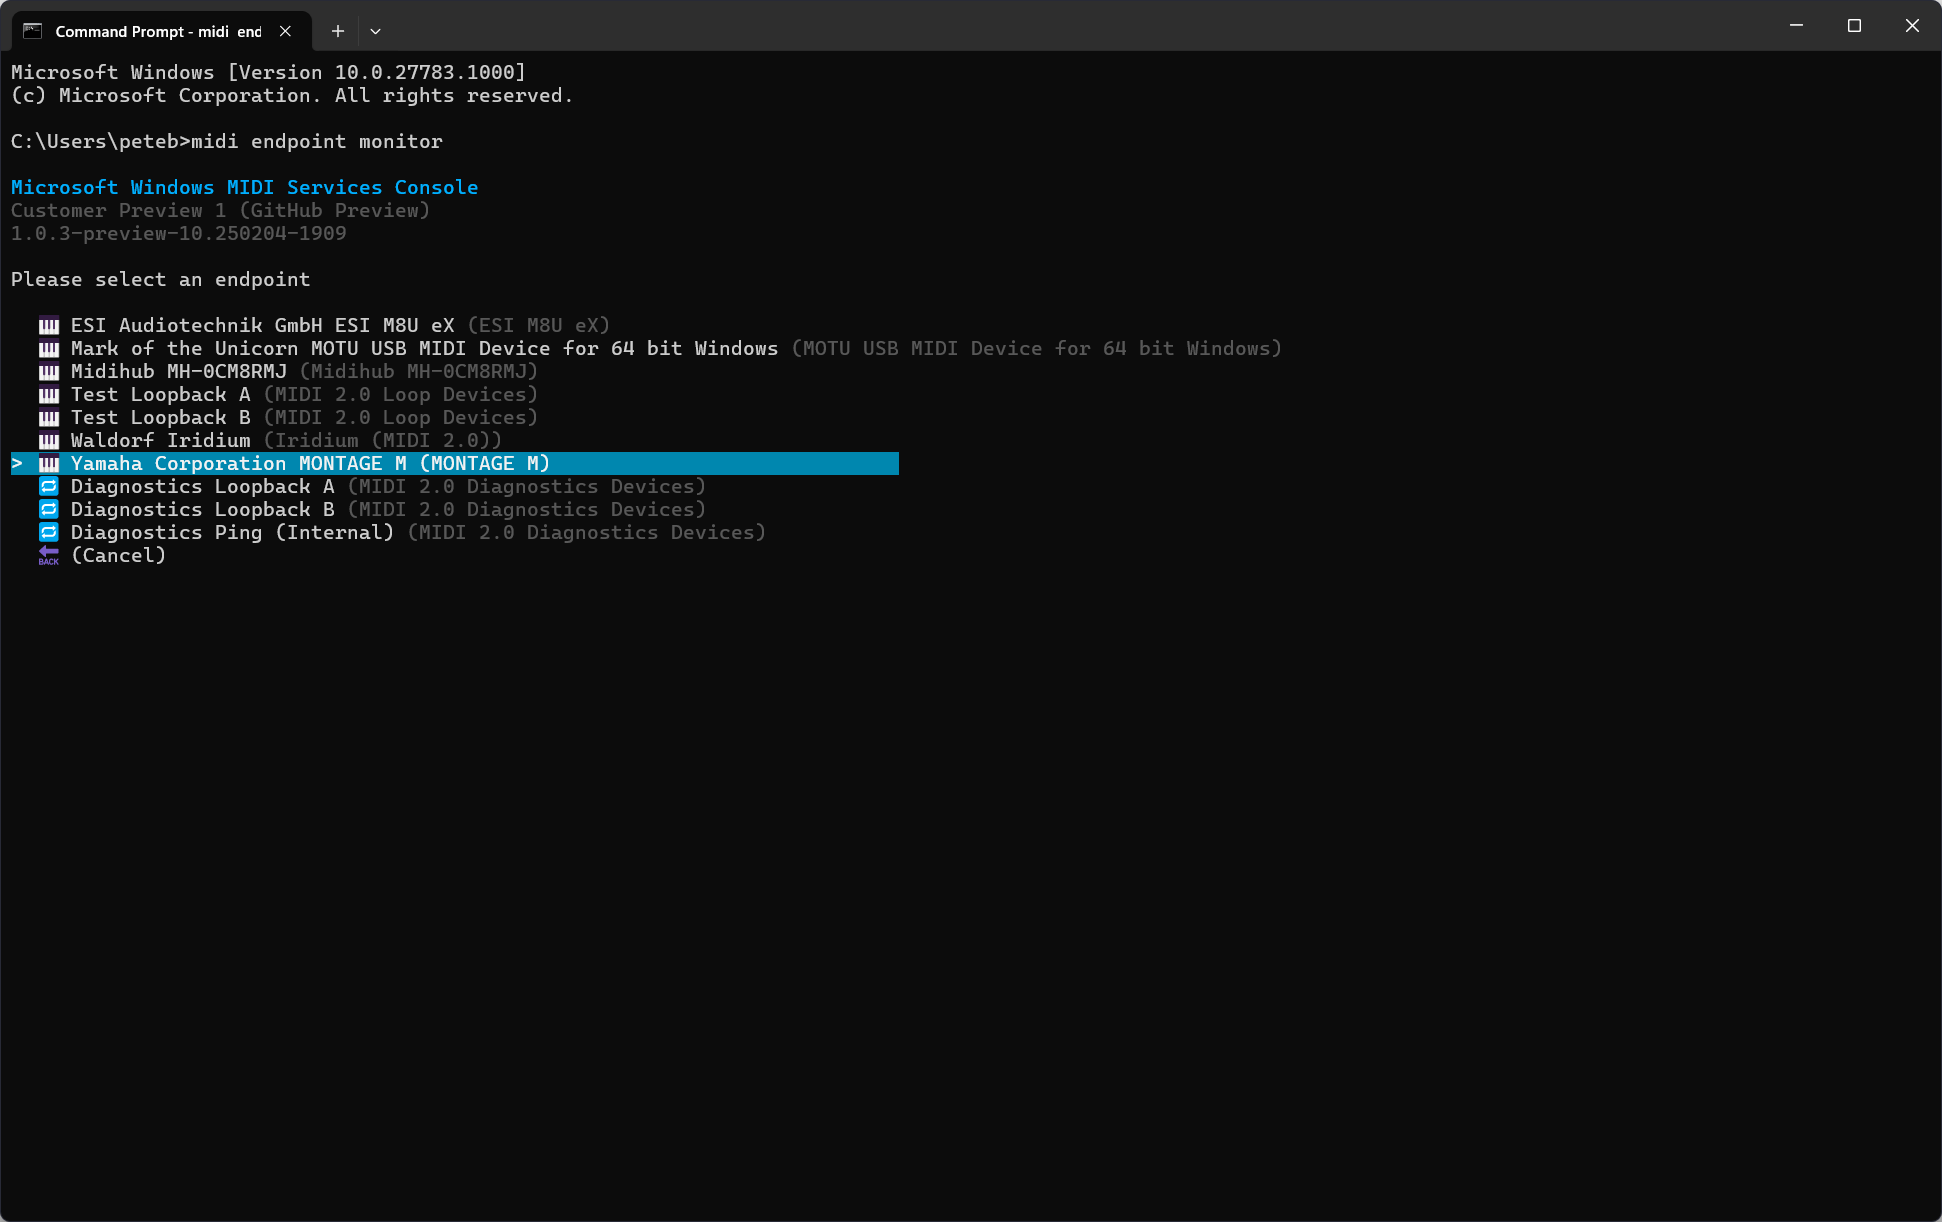Image resolution: width=1942 pixels, height=1222 pixels.
Task: Select Diagnostics Ping (Internal) endpoint
Action: click(418, 533)
